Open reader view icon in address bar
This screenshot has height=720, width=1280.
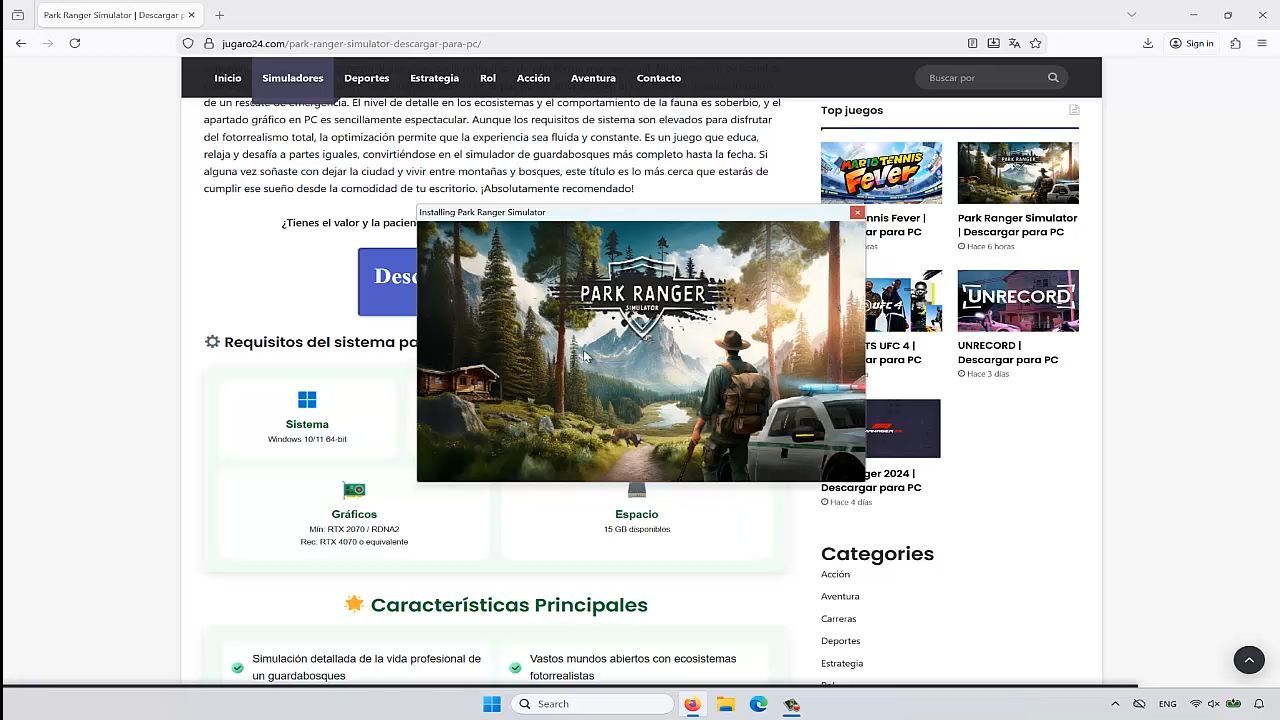(x=972, y=43)
